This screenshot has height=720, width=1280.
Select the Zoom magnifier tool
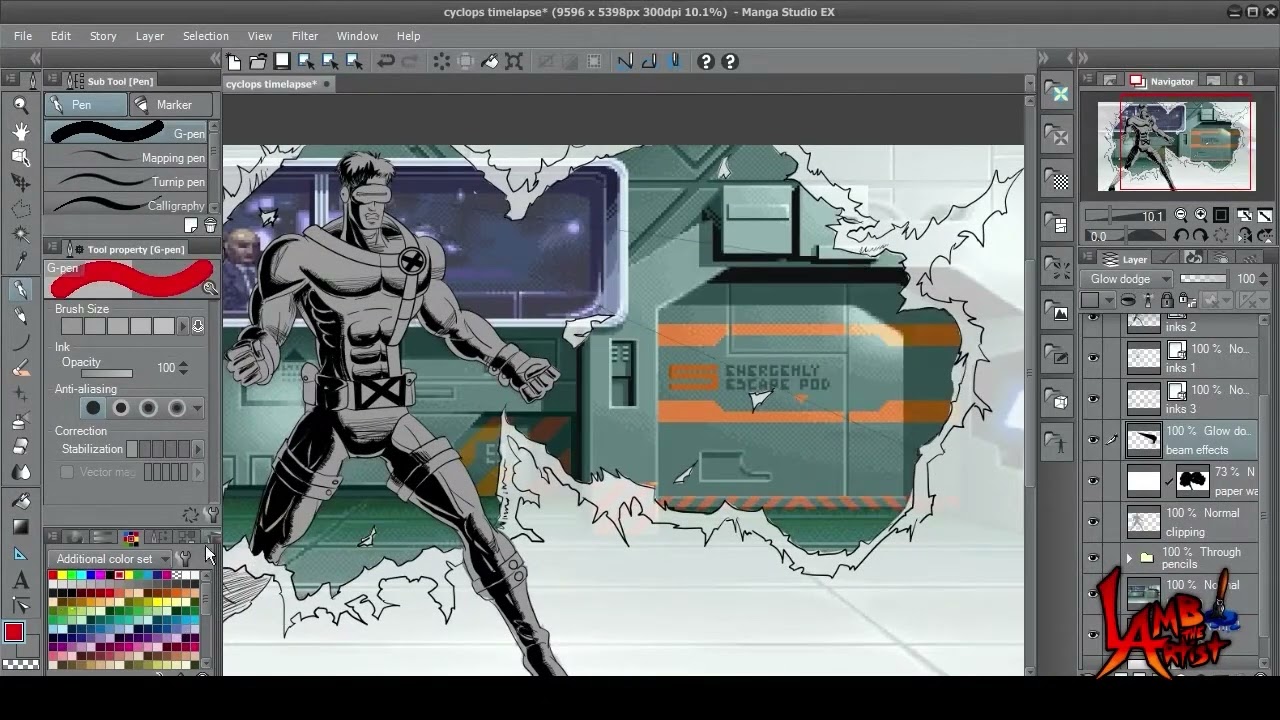[x=20, y=105]
